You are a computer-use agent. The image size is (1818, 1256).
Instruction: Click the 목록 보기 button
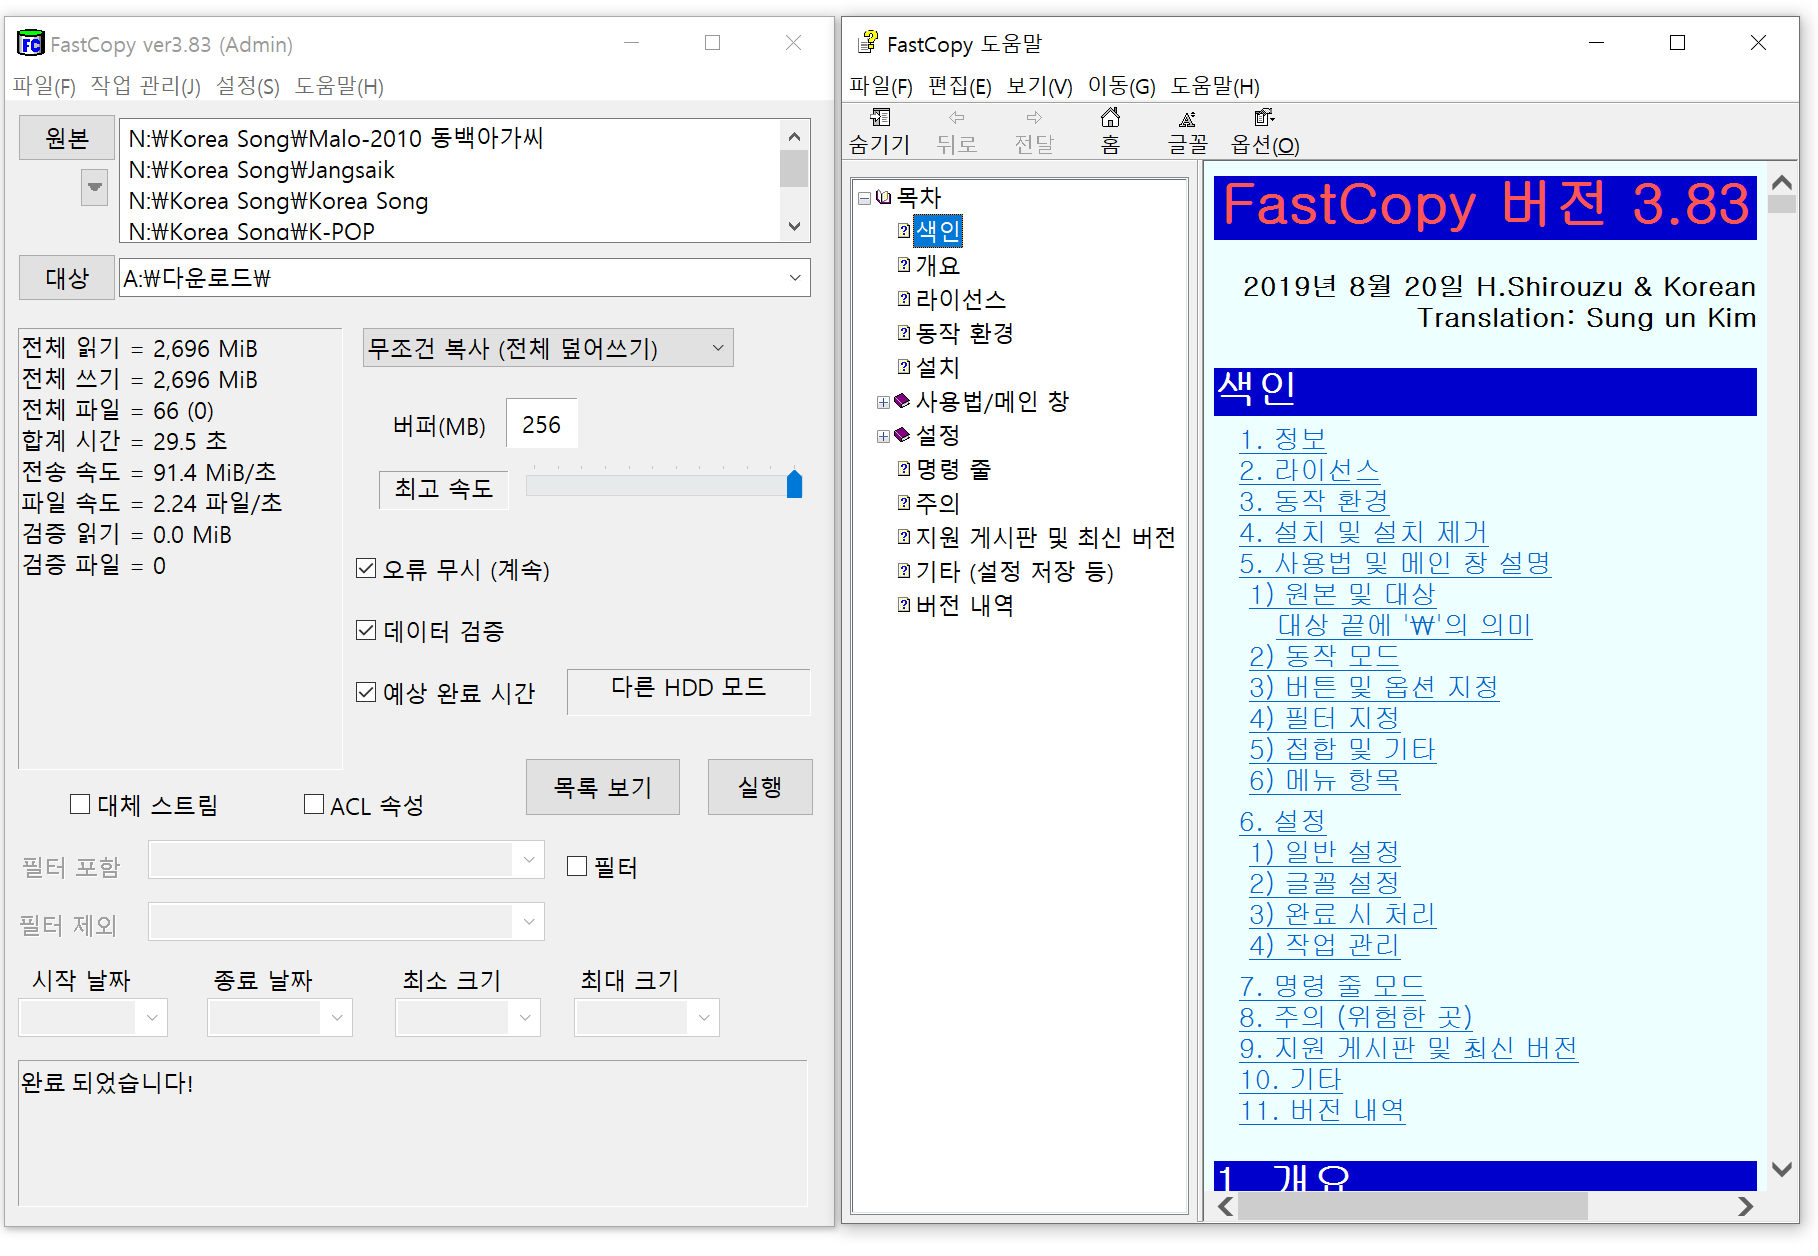(603, 787)
